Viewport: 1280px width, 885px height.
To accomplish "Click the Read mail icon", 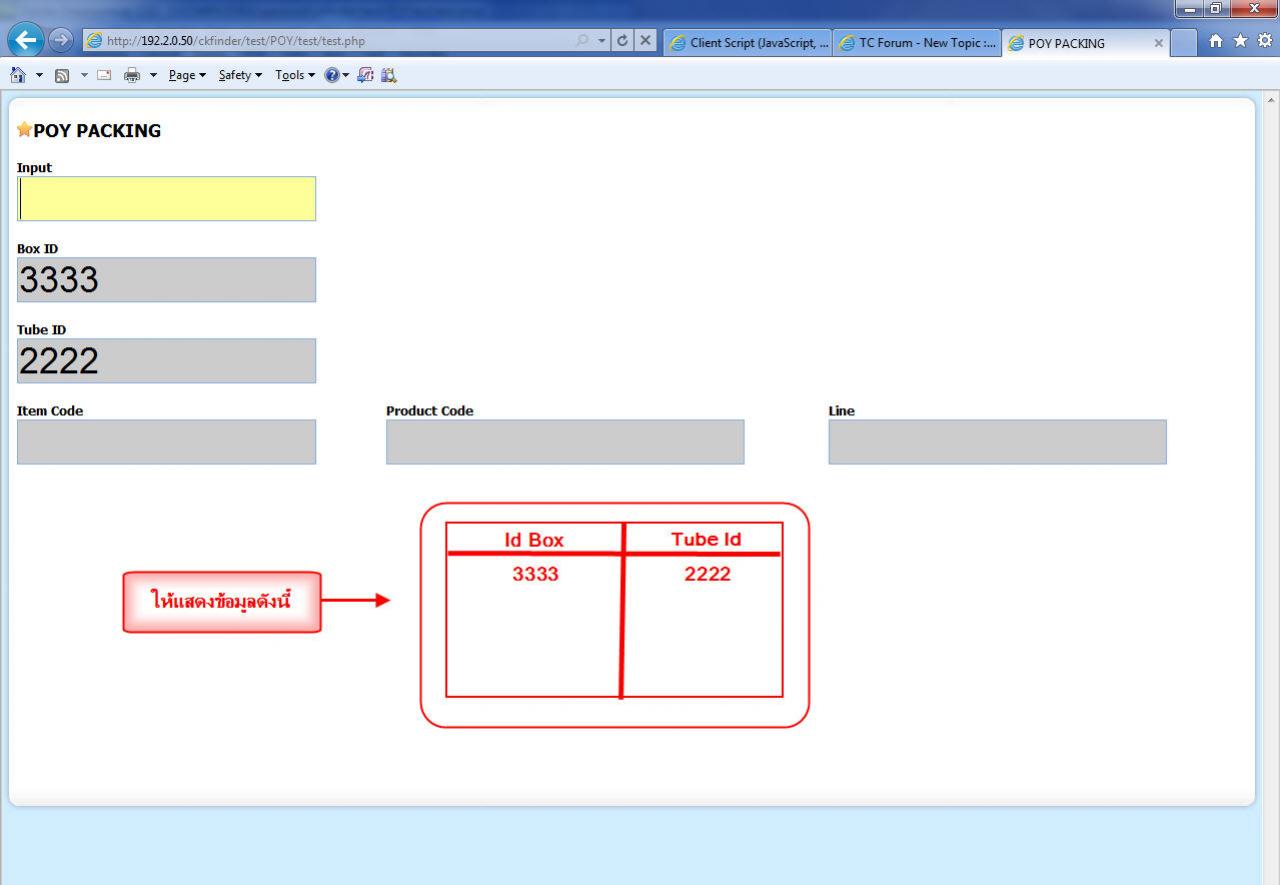I will [104, 75].
